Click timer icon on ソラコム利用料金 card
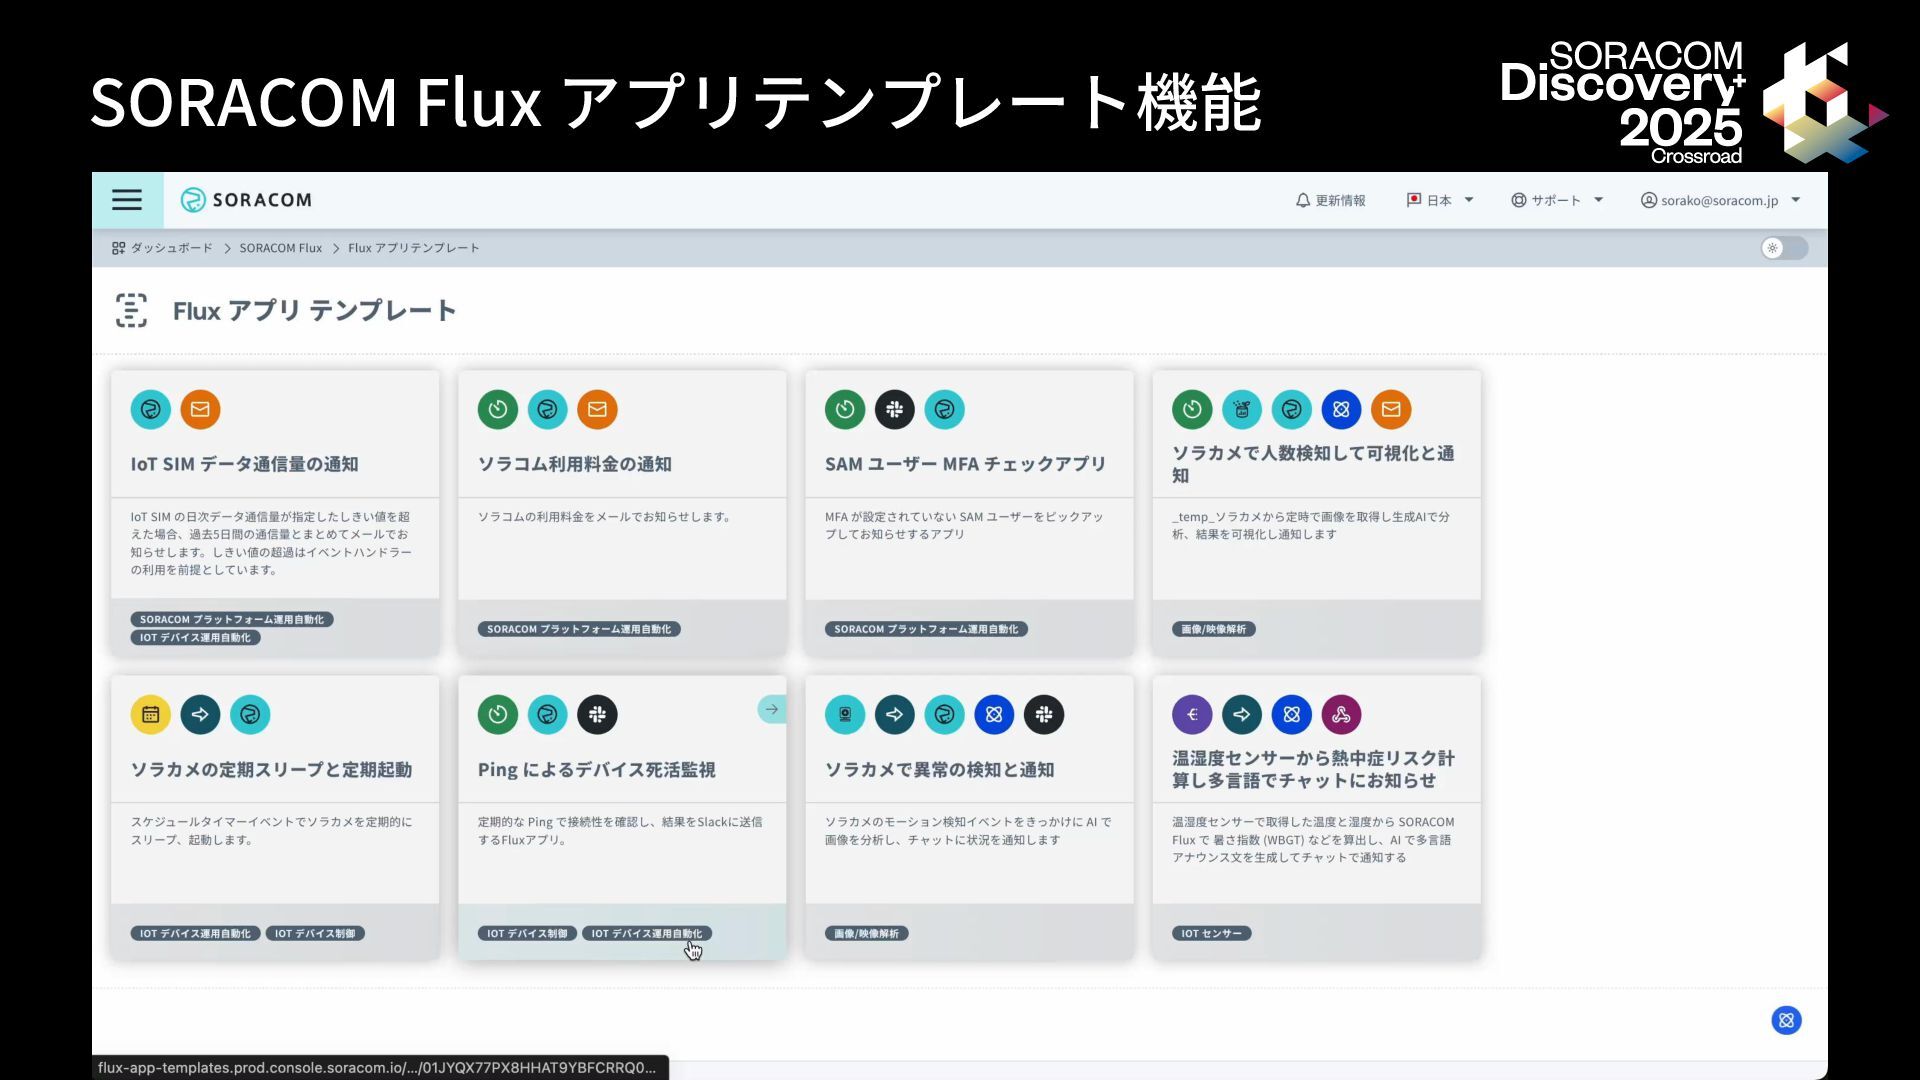The image size is (1920, 1080). point(498,409)
